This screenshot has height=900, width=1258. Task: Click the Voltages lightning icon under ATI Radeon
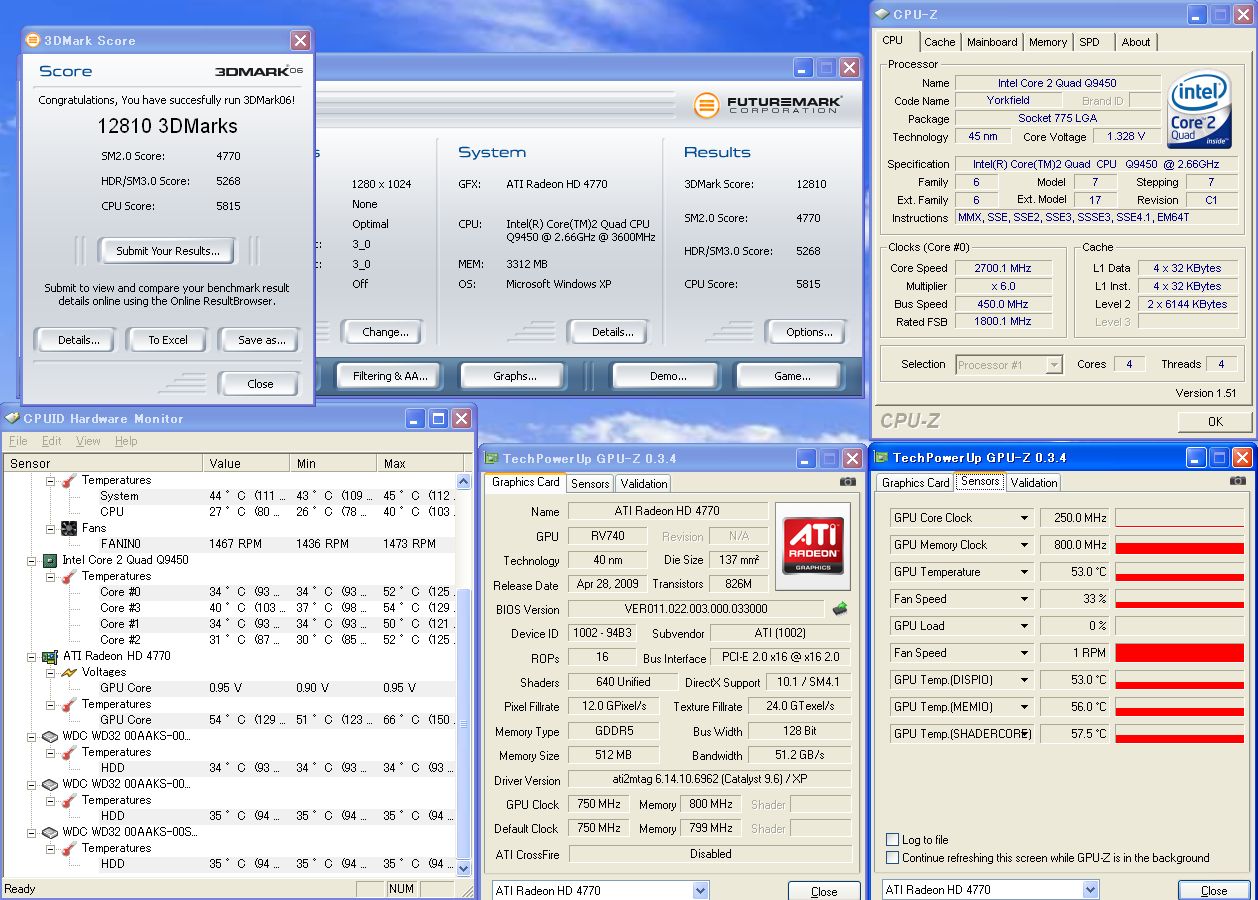[69, 672]
